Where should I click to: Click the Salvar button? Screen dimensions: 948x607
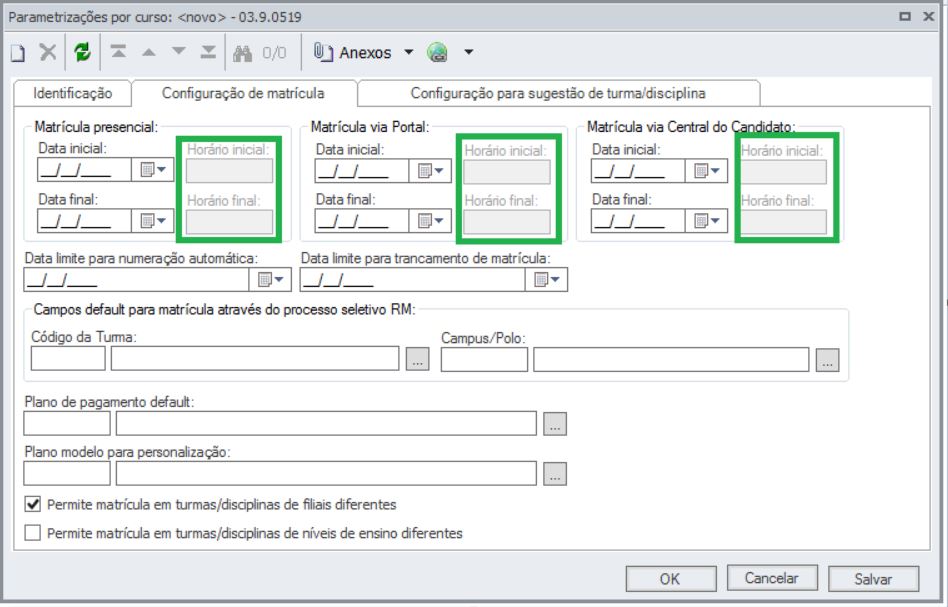pyautogui.click(x=873, y=579)
